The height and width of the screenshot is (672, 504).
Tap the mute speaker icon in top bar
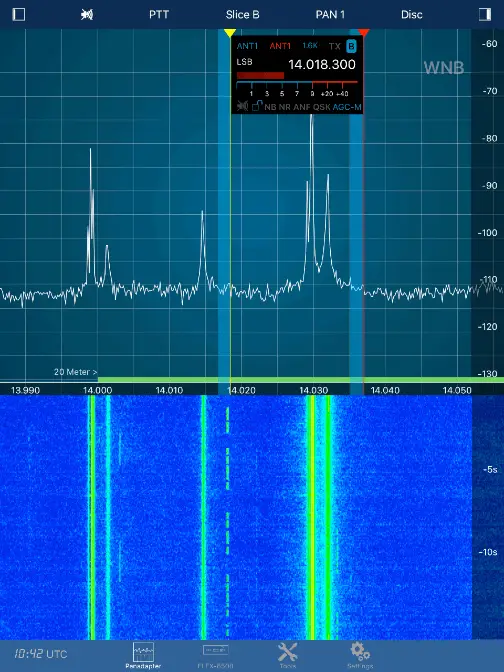click(x=87, y=15)
